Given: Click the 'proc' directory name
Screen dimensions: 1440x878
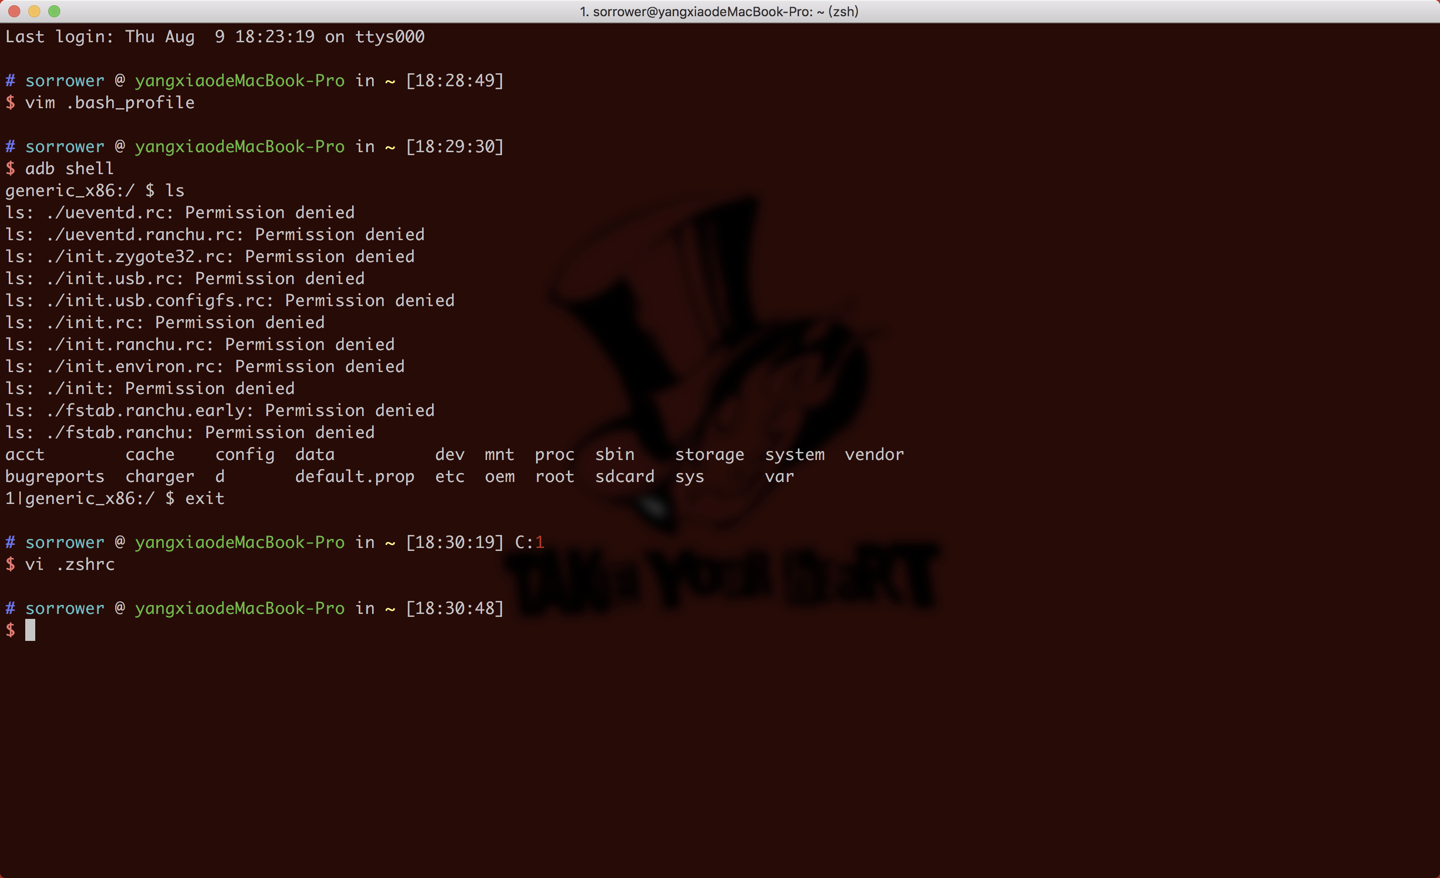Looking at the screenshot, I should click(x=555, y=455).
